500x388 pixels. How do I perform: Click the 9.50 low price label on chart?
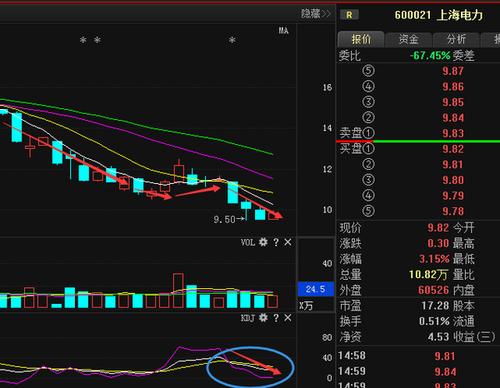[225, 220]
